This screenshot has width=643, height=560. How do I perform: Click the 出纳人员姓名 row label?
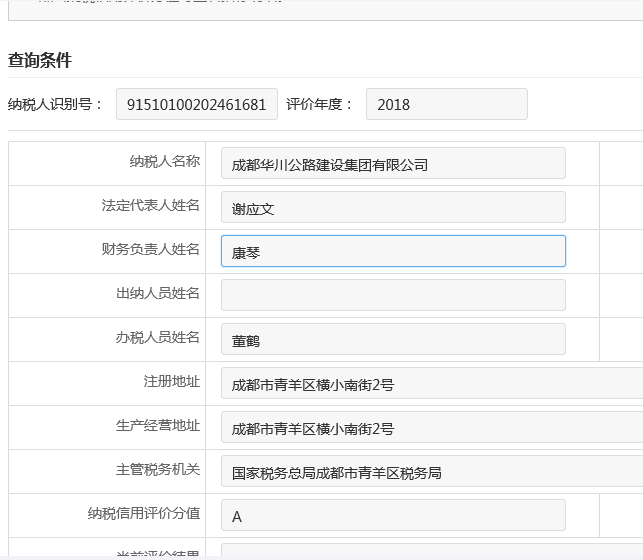(x=157, y=293)
